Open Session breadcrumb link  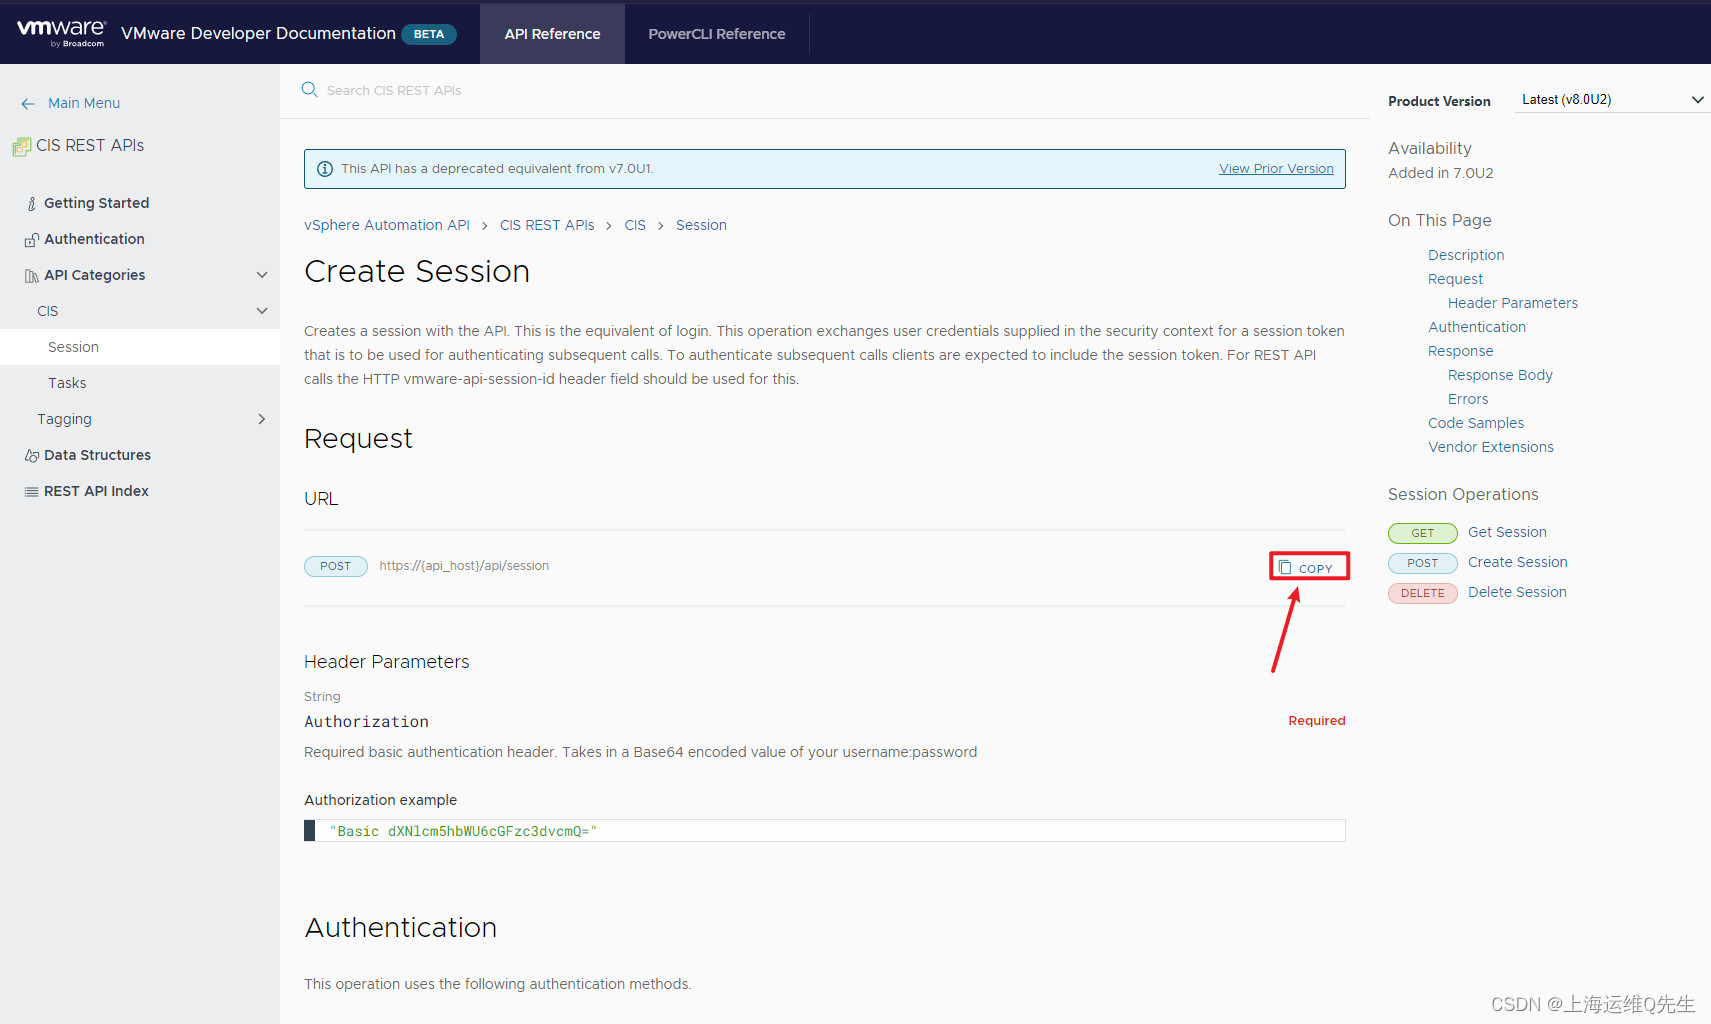coord(701,225)
